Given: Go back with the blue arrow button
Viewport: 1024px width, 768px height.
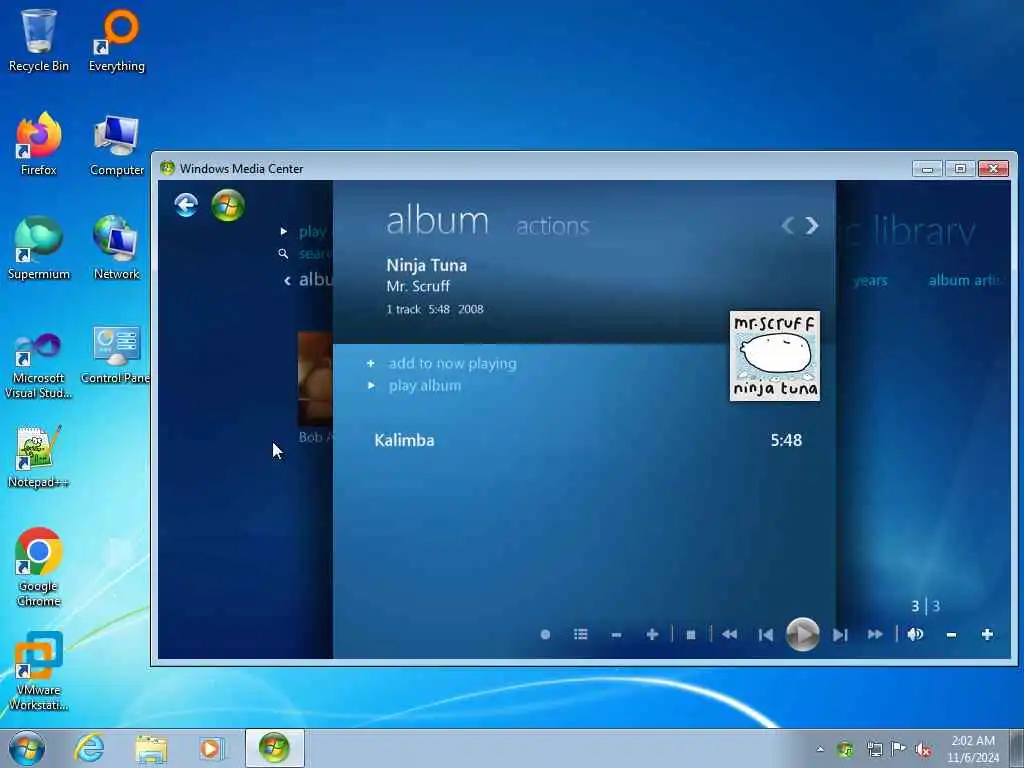Looking at the screenshot, I should [186, 205].
